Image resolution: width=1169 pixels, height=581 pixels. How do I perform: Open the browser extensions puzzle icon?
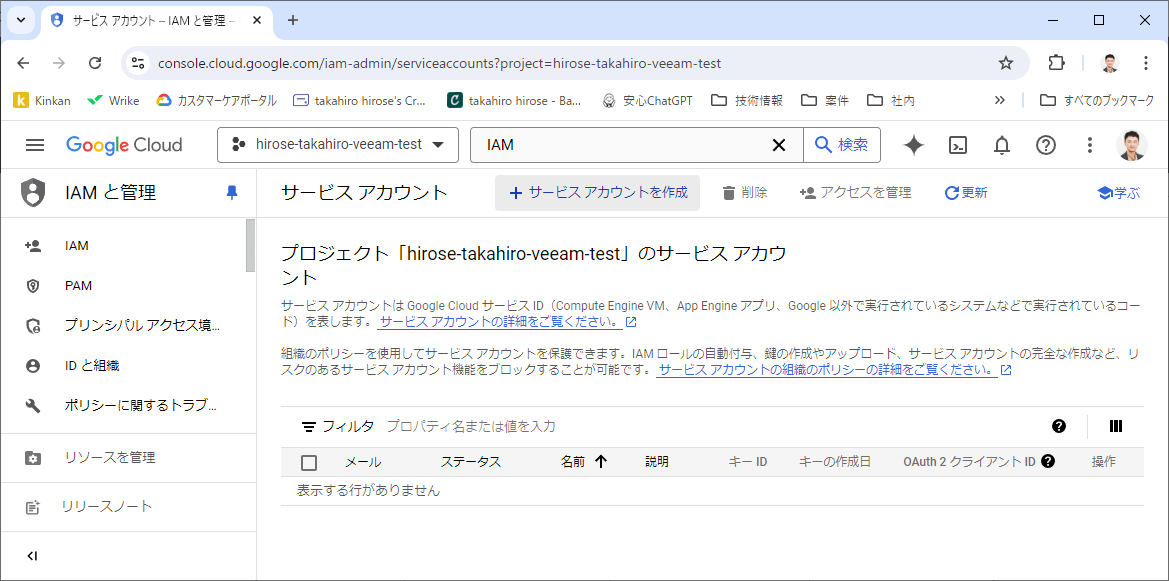1056,63
